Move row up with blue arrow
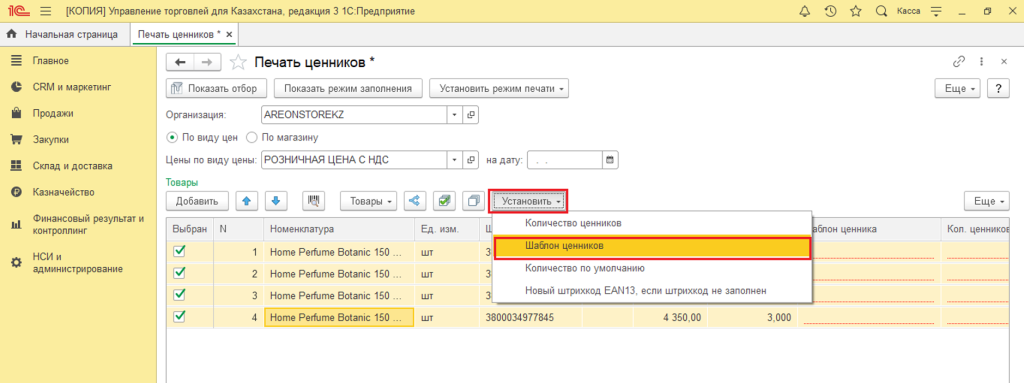The height and width of the screenshot is (383, 1024). (x=246, y=201)
